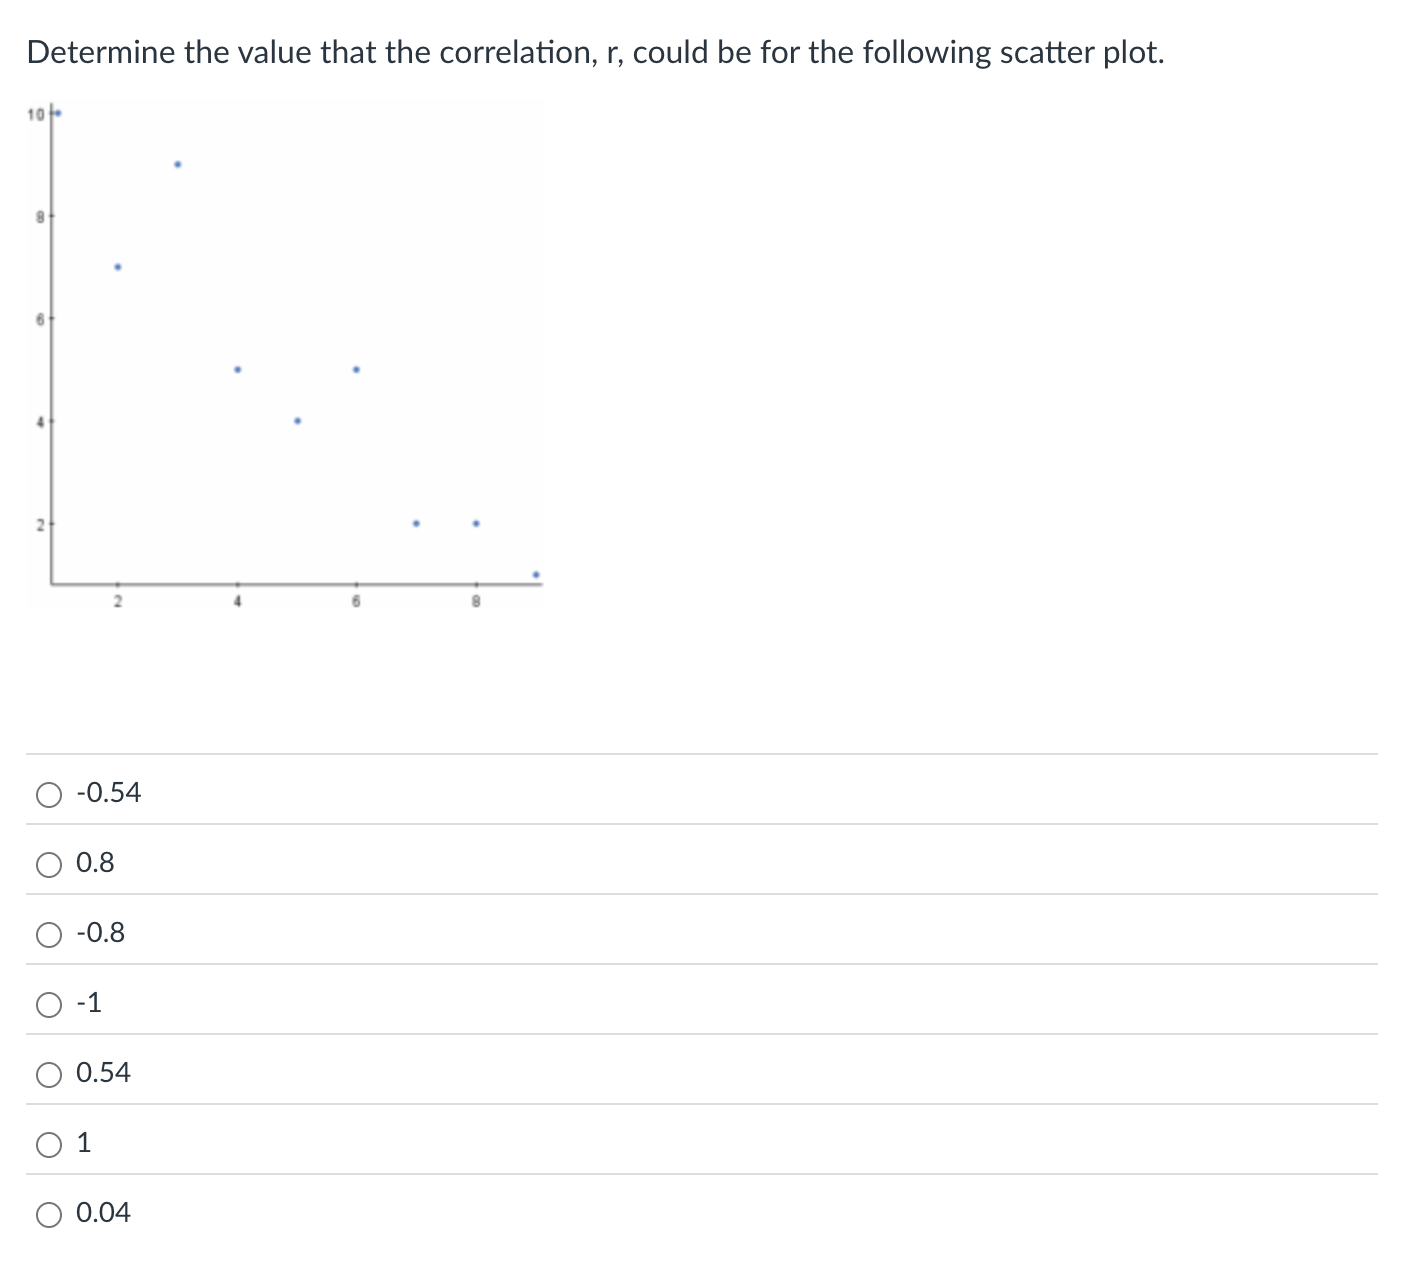Click the x-axis label 8
This screenshot has width=1412, height=1272.
tap(476, 600)
